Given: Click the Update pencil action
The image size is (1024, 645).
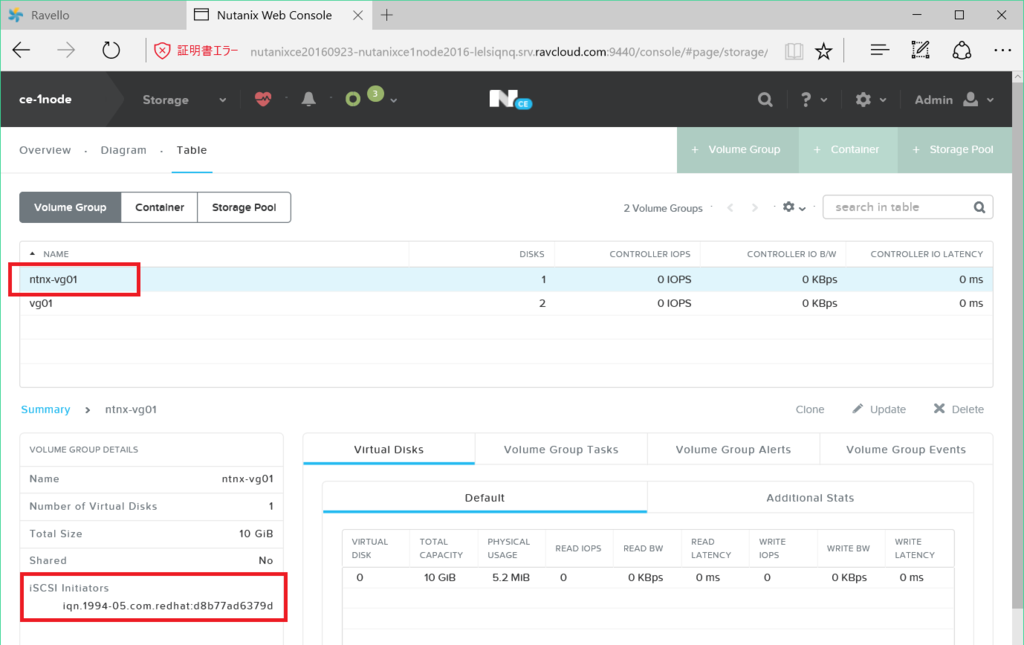Looking at the screenshot, I should click(x=879, y=409).
